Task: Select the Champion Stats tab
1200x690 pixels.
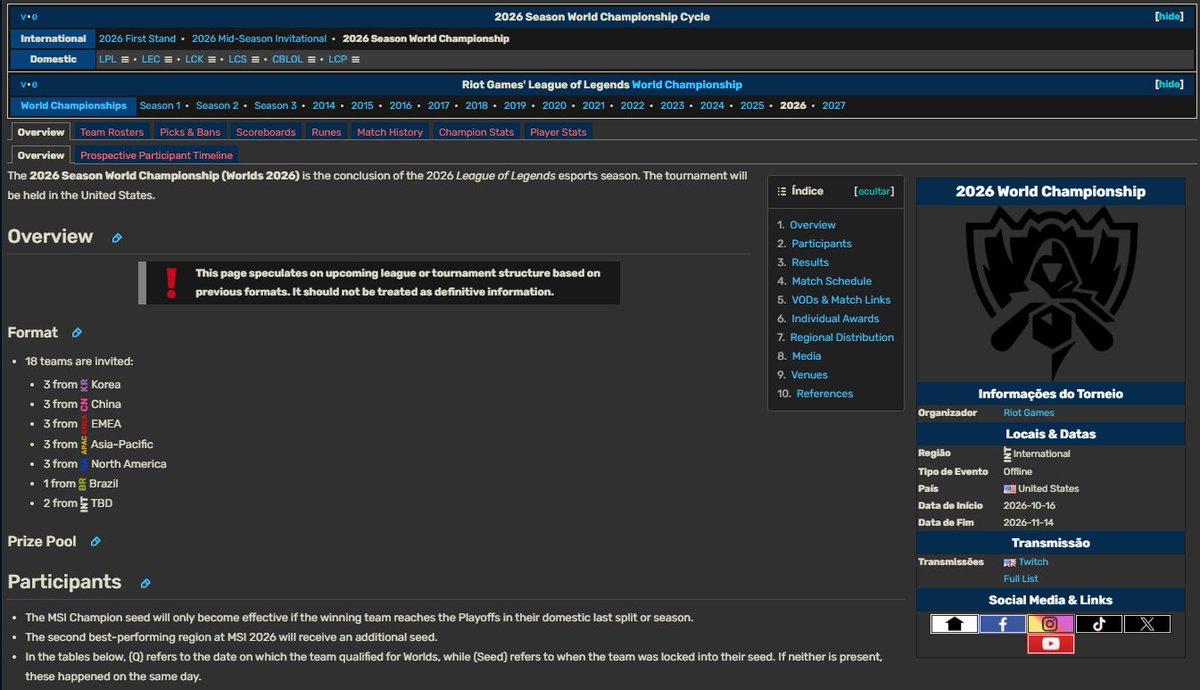Action: (476, 132)
